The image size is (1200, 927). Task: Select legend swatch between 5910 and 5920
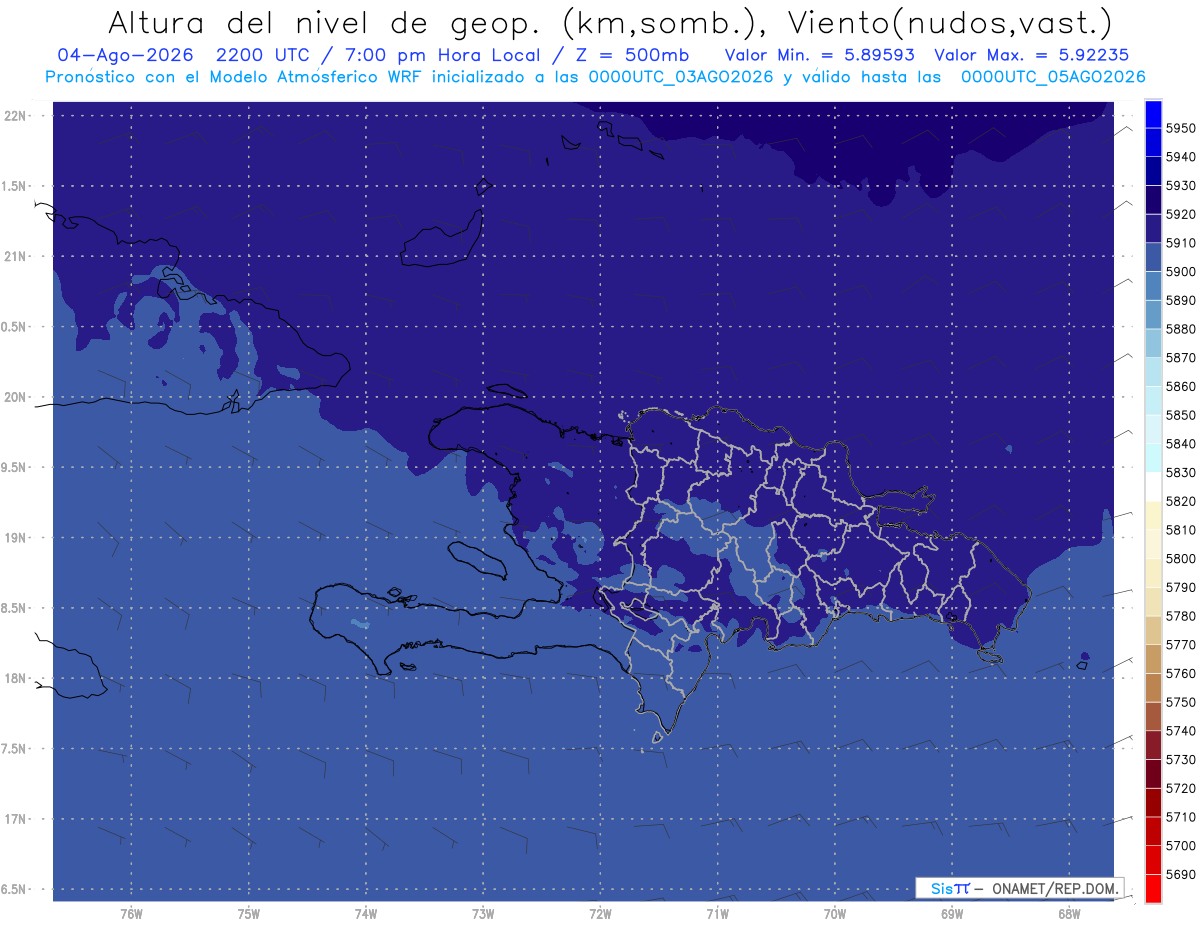1153,229
